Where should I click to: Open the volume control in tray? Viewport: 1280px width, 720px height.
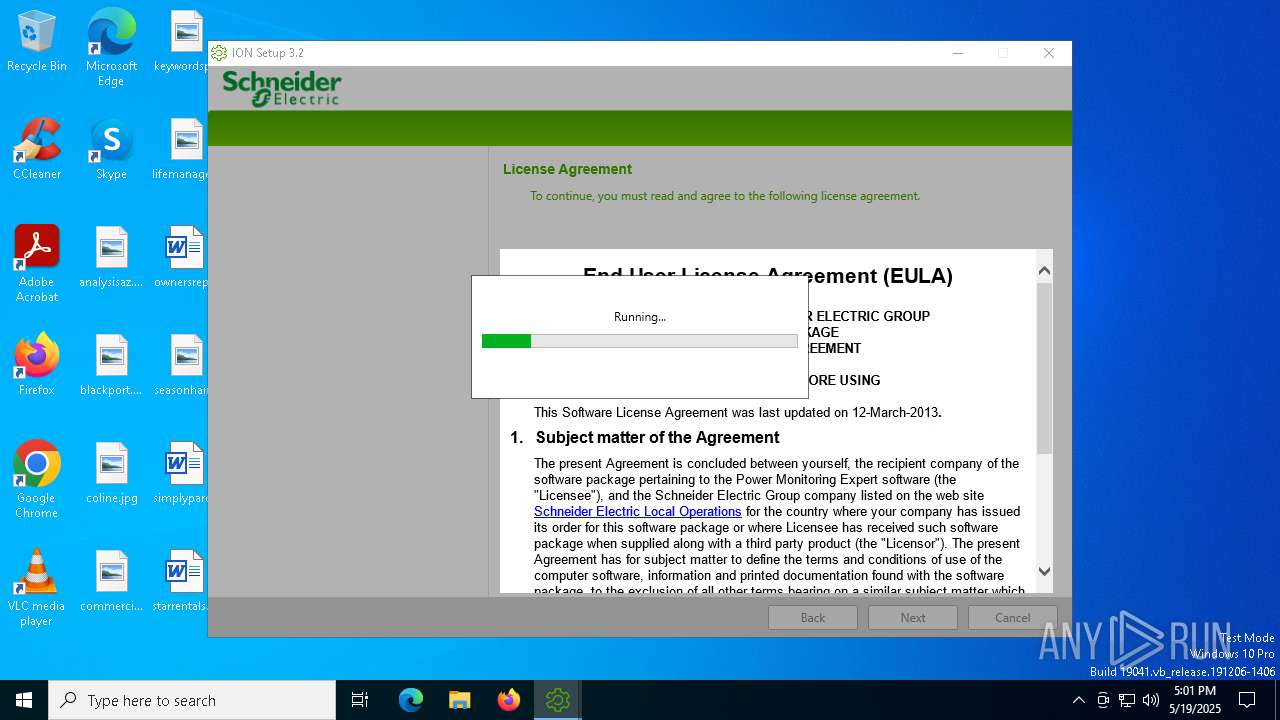click(x=1151, y=700)
